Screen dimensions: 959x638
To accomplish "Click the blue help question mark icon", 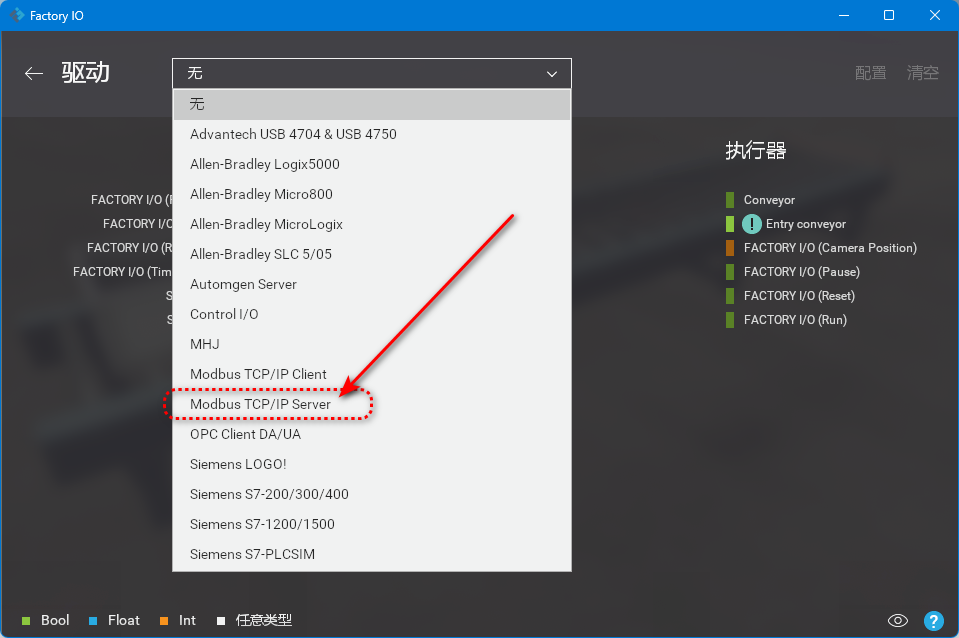I will pyautogui.click(x=933, y=621).
